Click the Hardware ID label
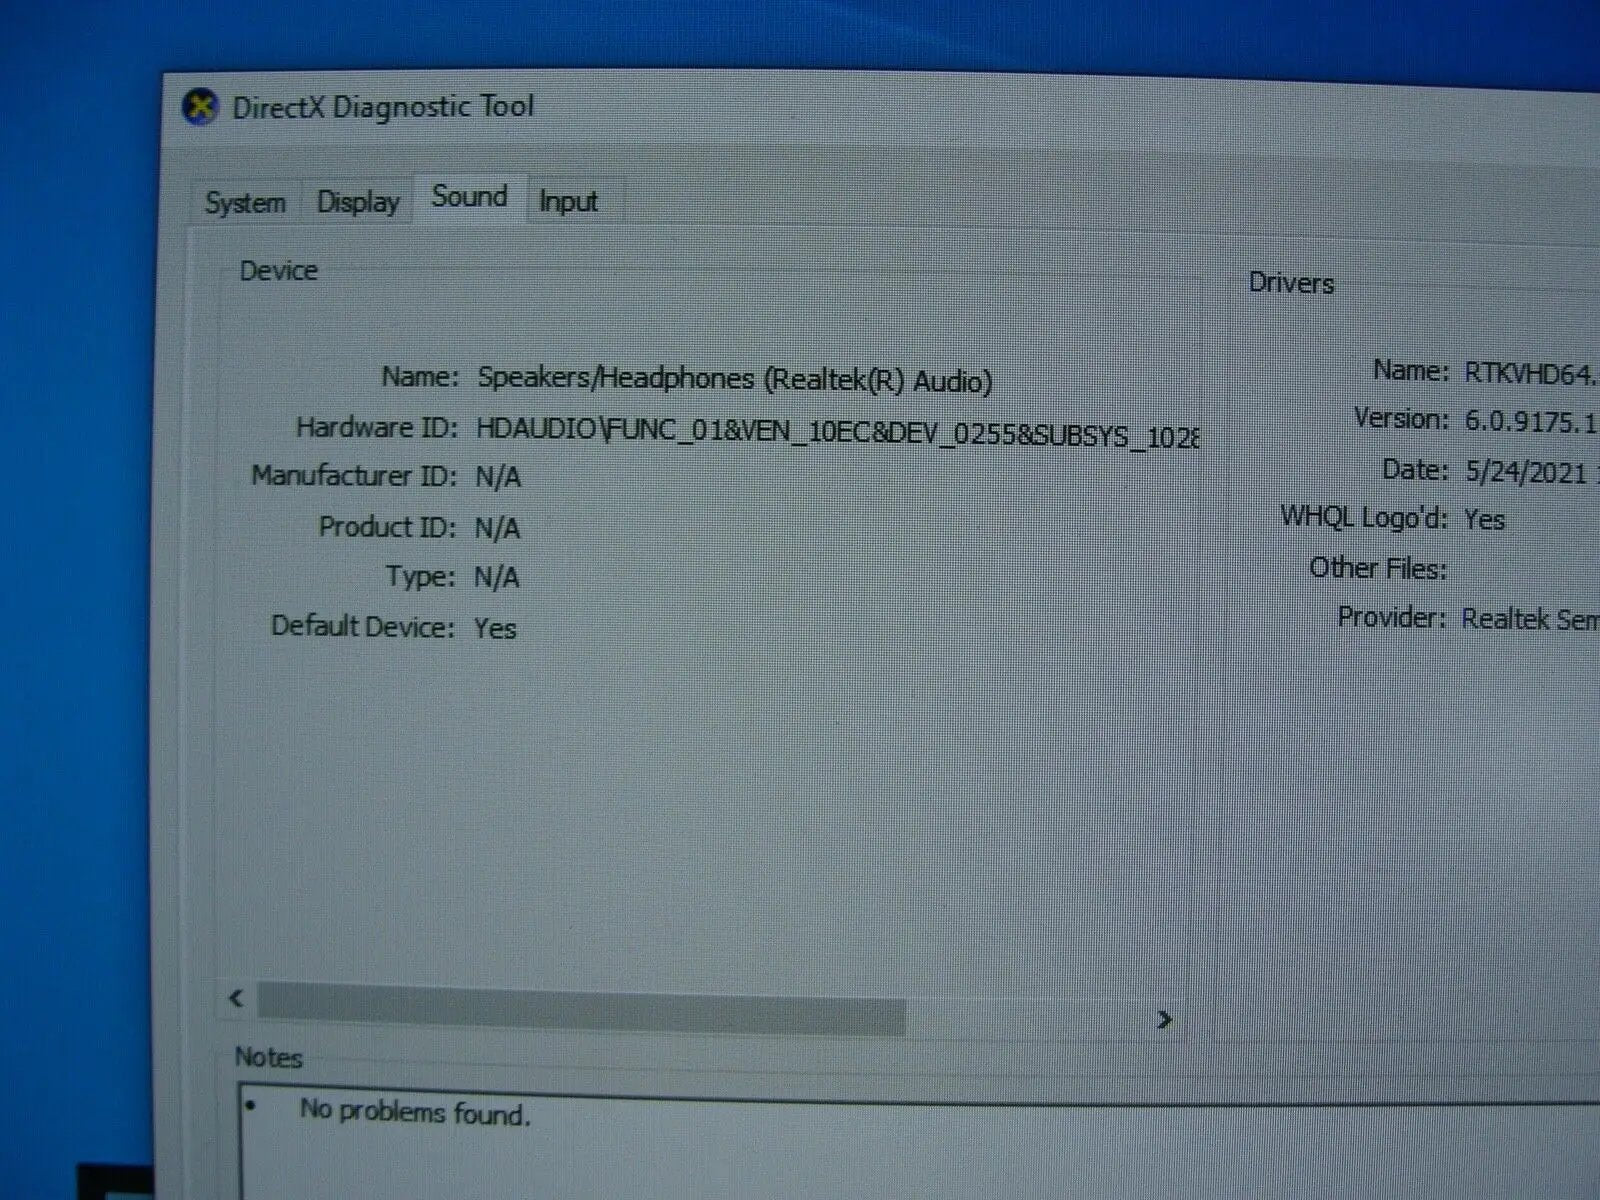The height and width of the screenshot is (1200, 1600). click(377, 428)
